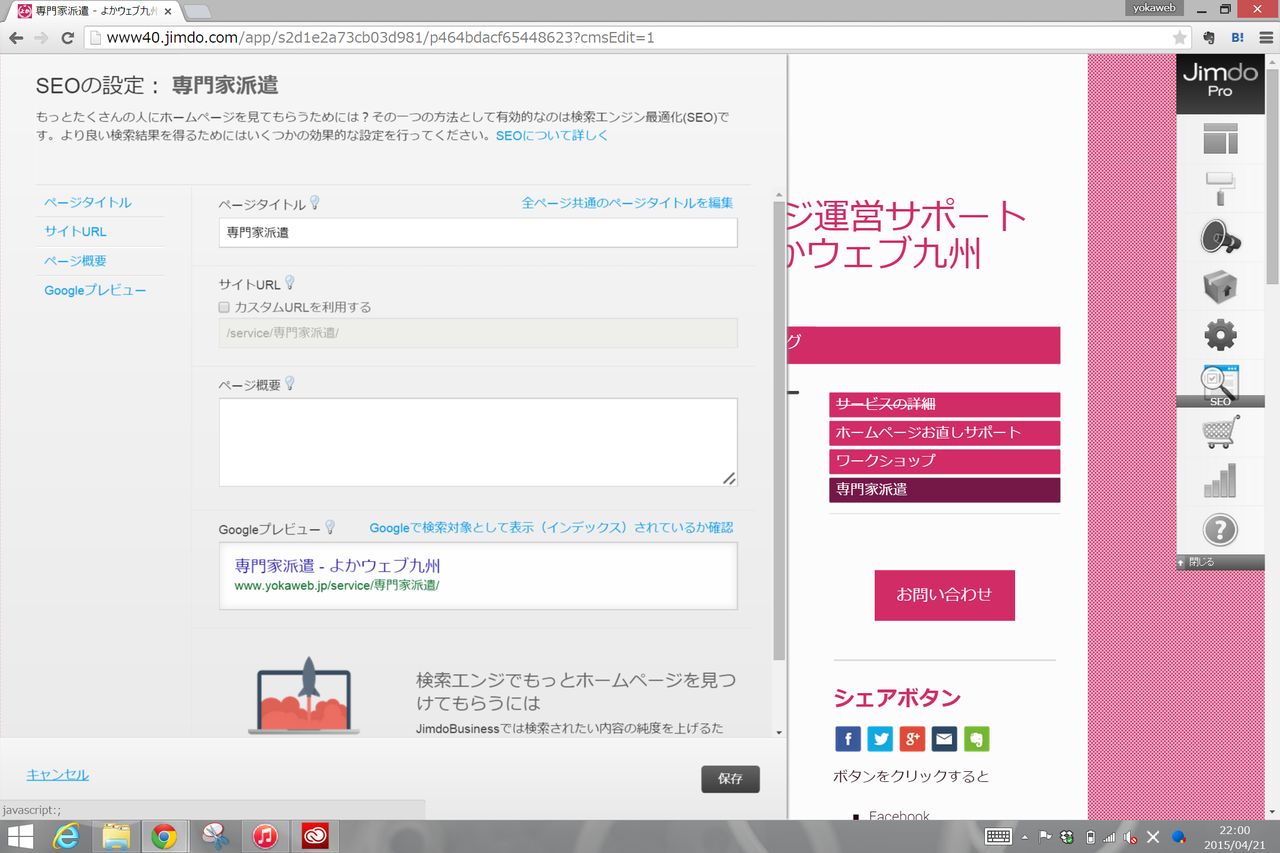Click the SEO dialog vertical scrollbar

[x=779, y=430]
